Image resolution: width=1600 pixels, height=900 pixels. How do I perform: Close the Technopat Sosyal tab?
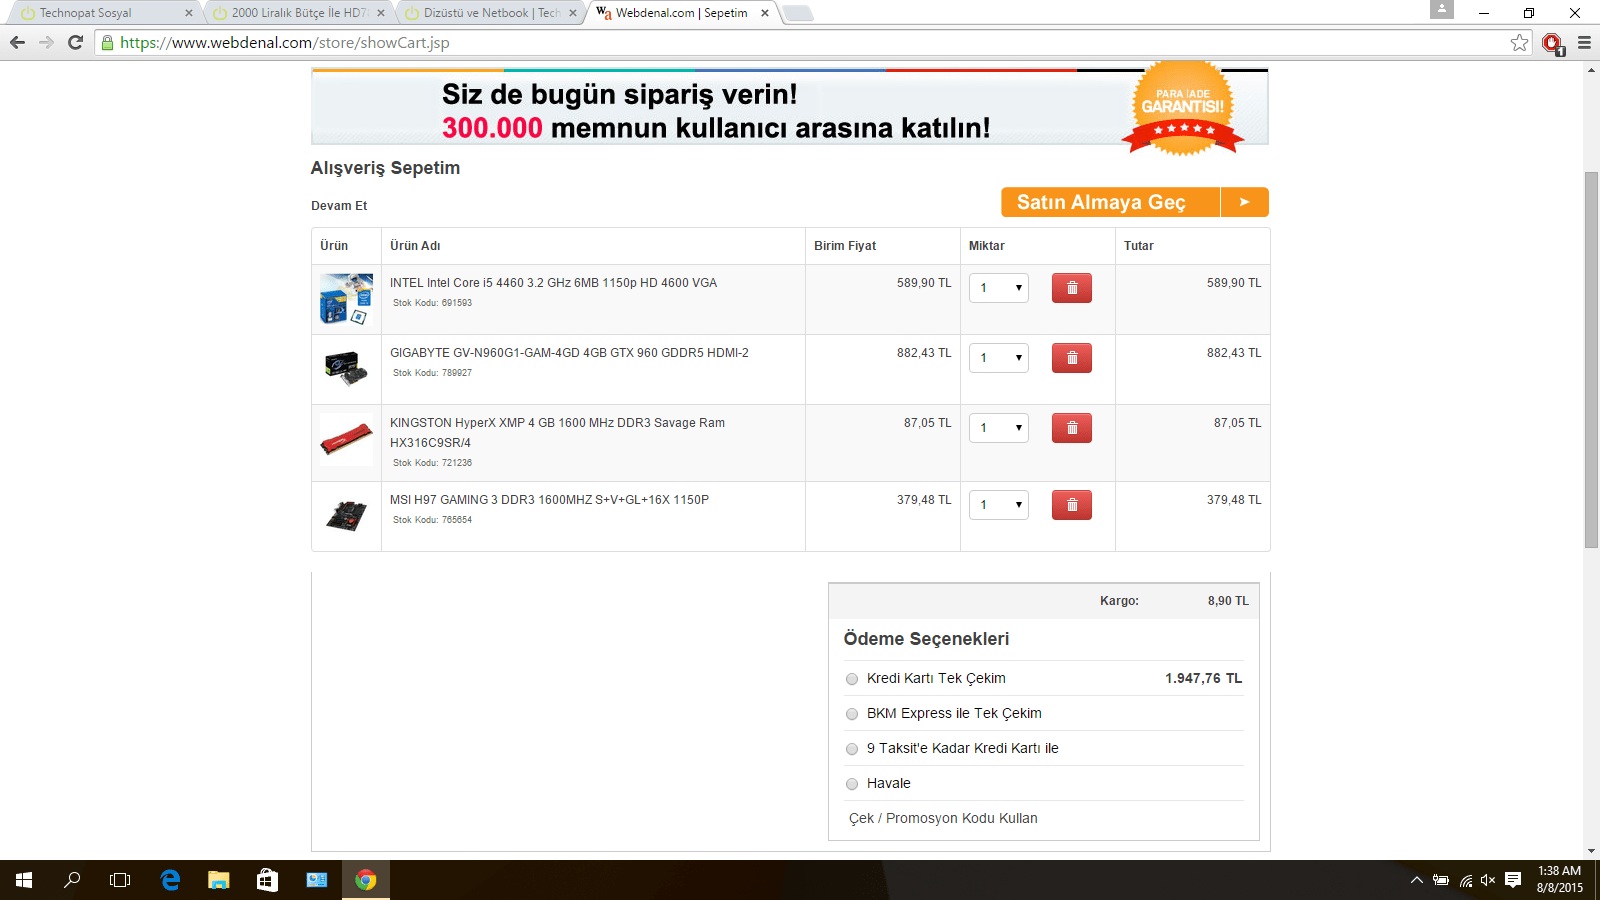click(189, 13)
